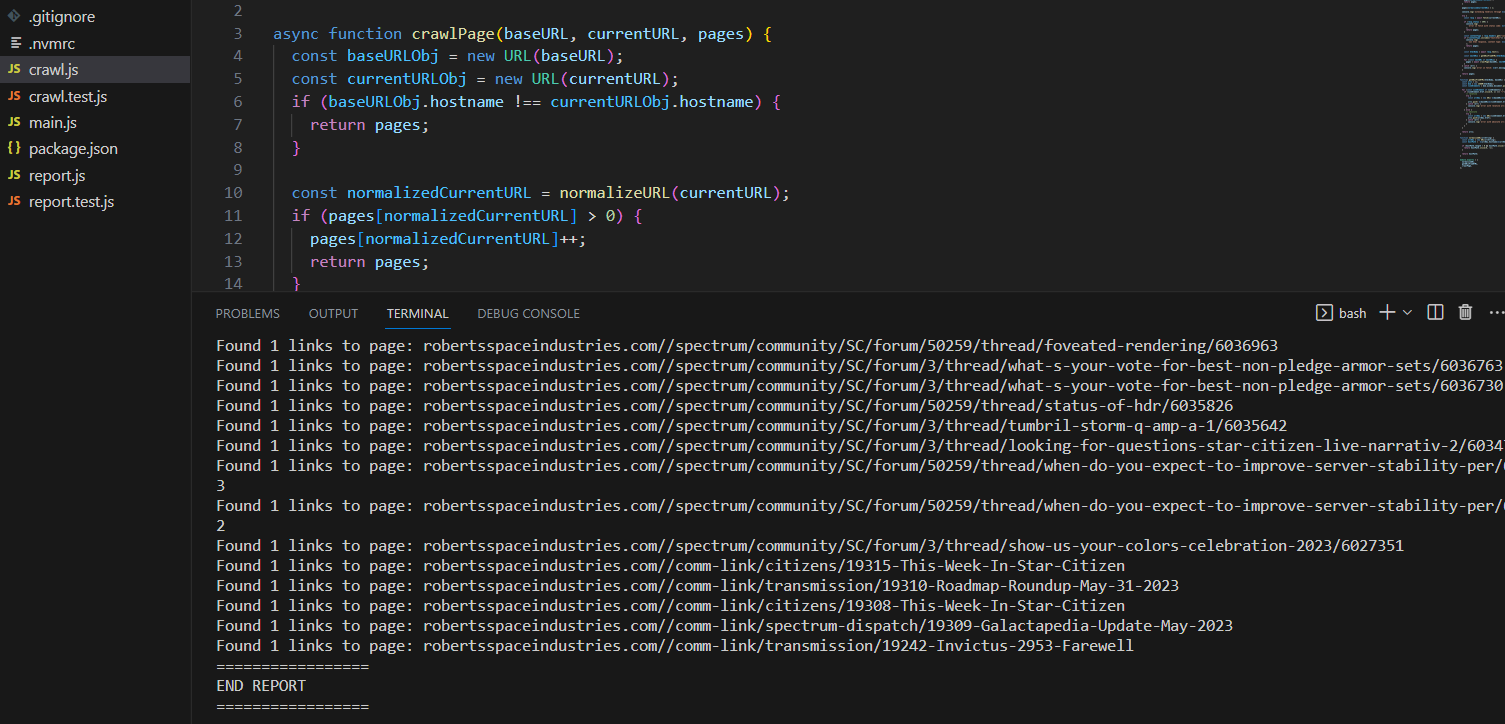This screenshot has width=1505, height=724.
Task: Open report.test.js in the explorer
Action: point(71,202)
